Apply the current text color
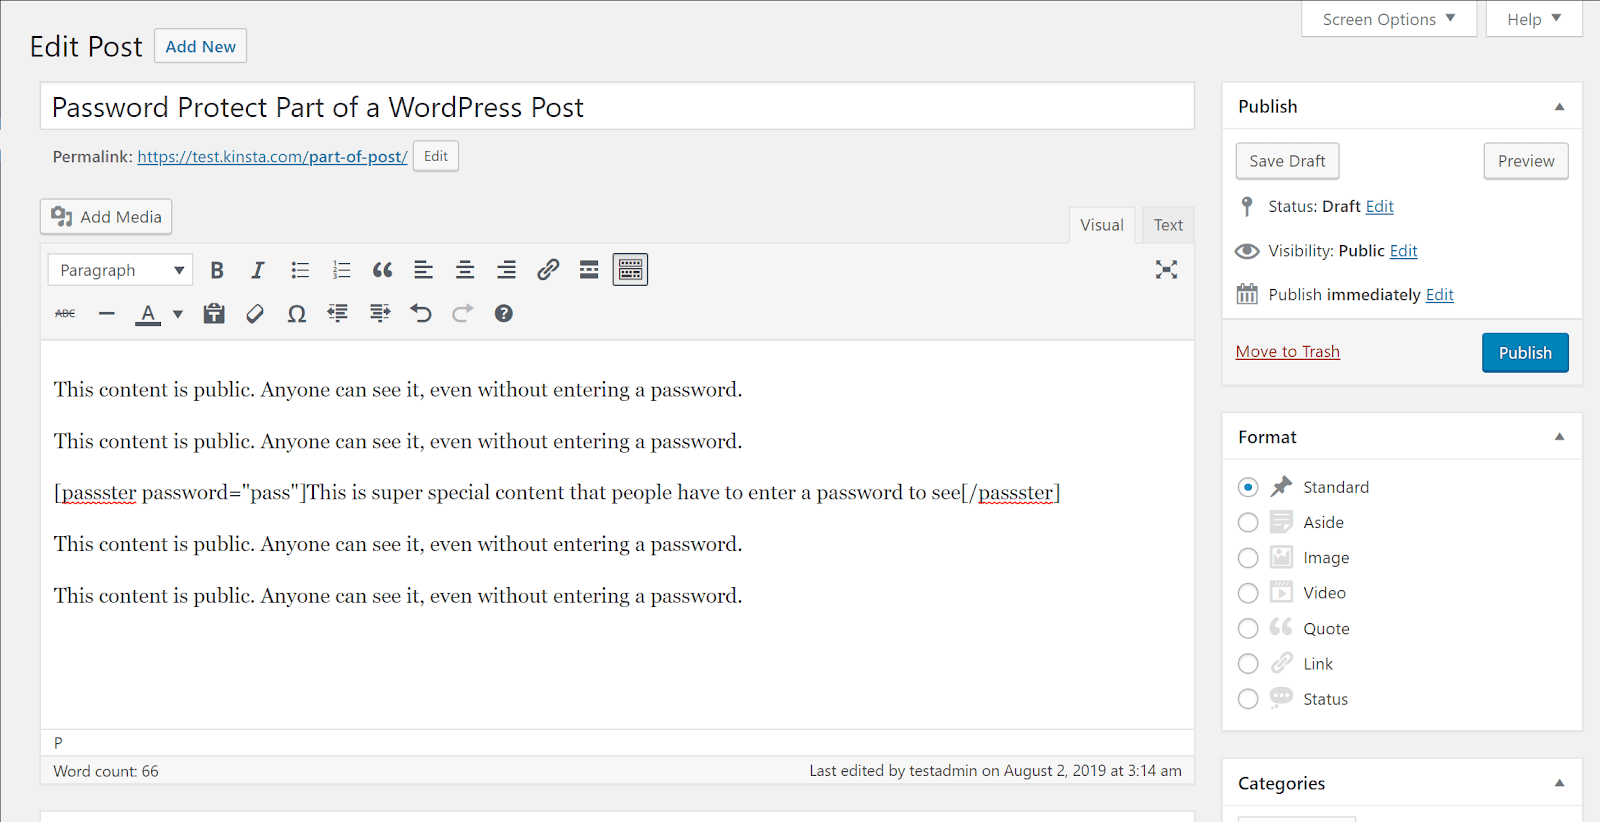 [148, 314]
